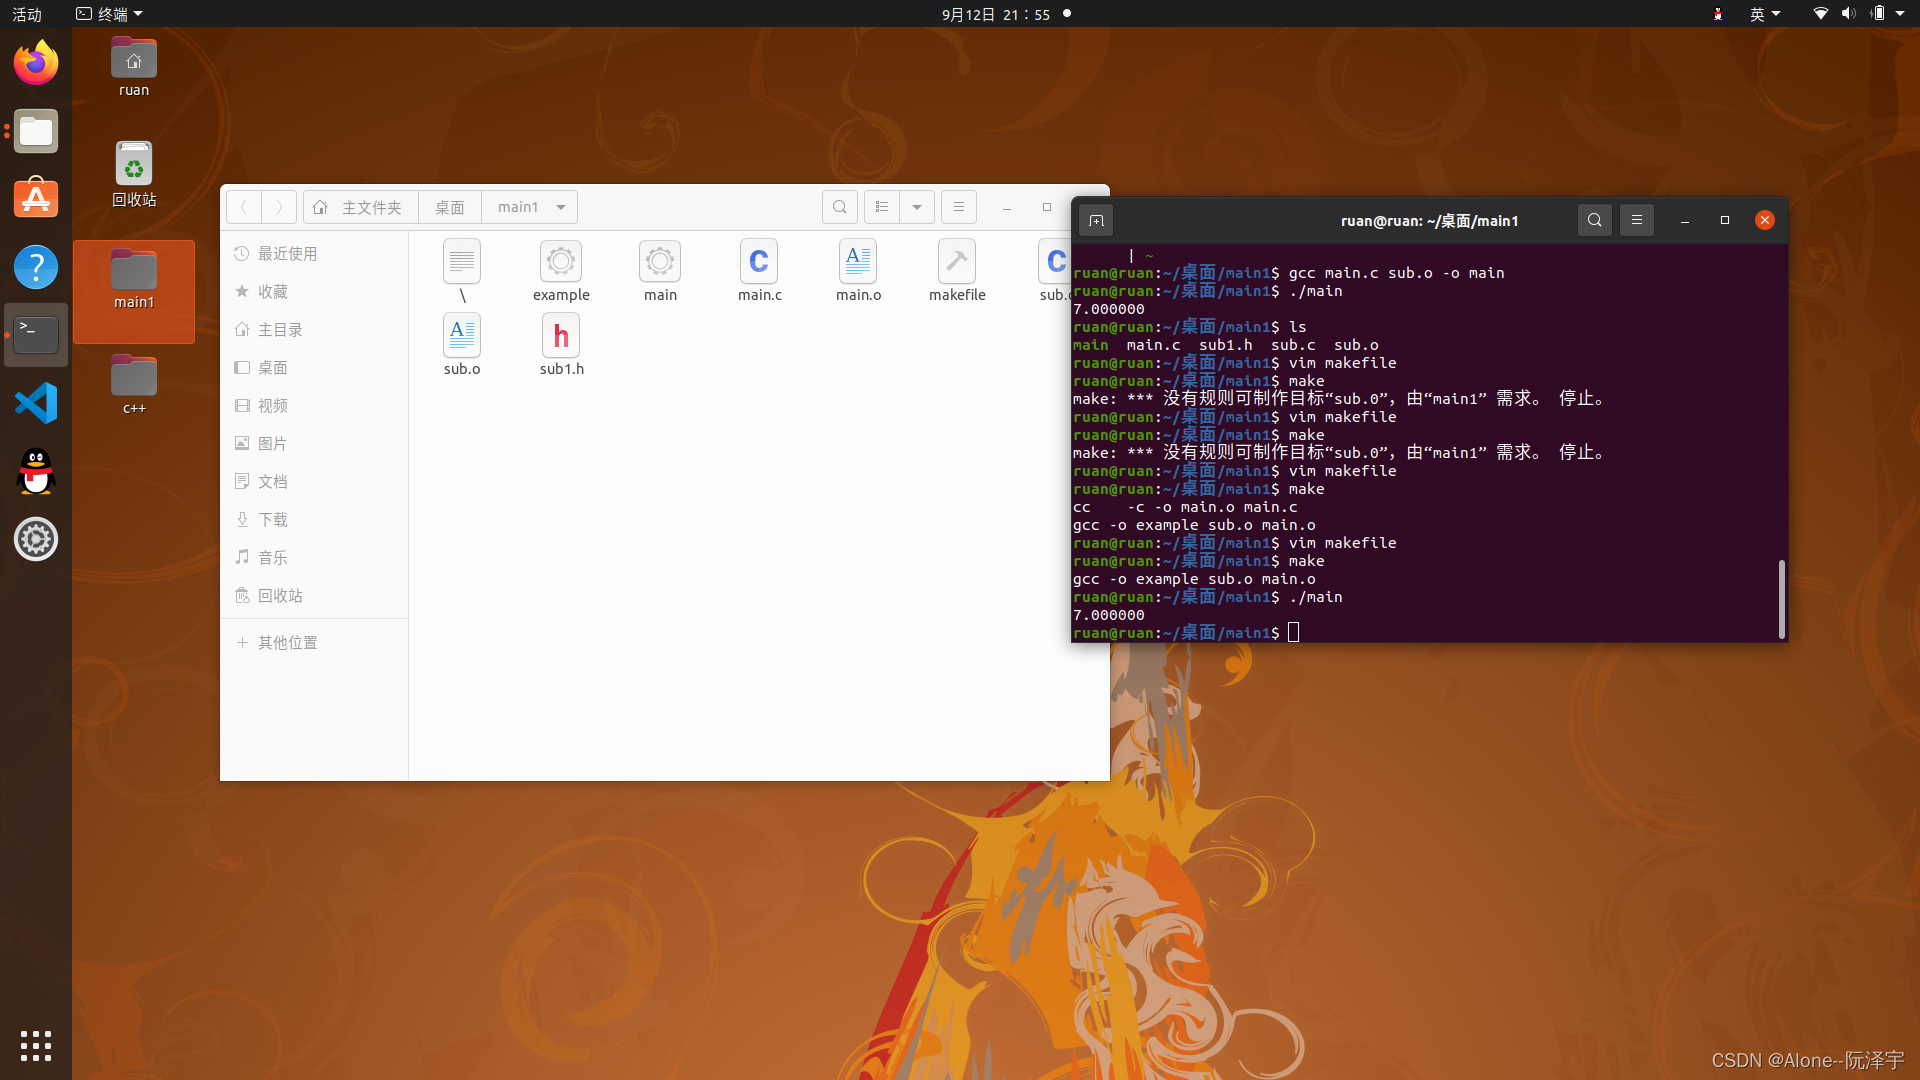Click the 桌面 path breadcrumb
This screenshot has height=1080, width=1920.
450,207
